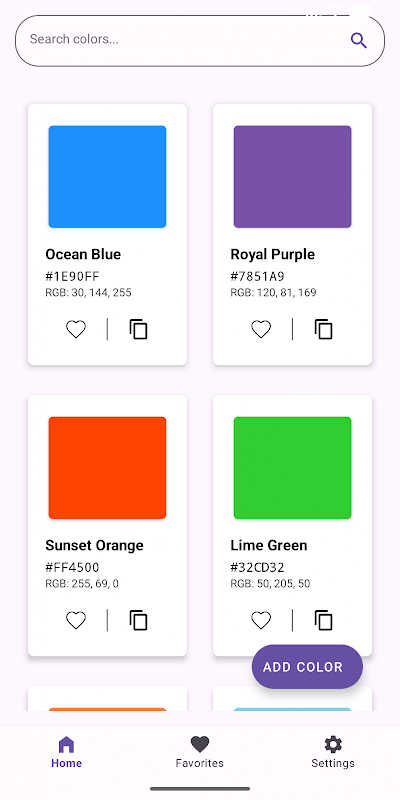Tap the ADD COLOR button

coord(307,667)
